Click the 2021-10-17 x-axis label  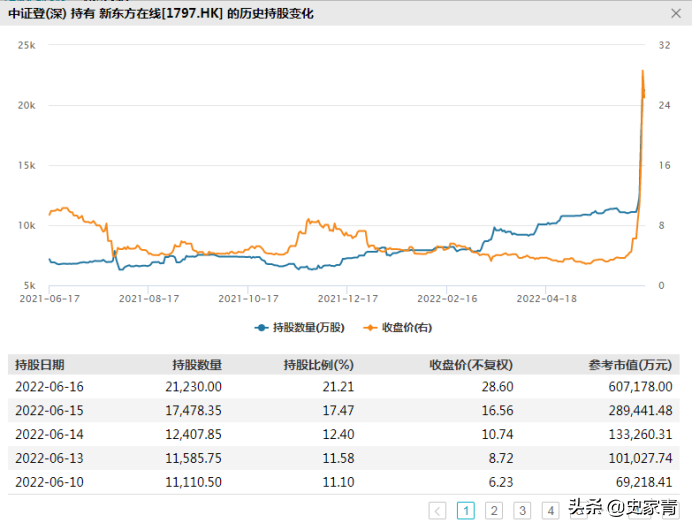tap(248, 299)
